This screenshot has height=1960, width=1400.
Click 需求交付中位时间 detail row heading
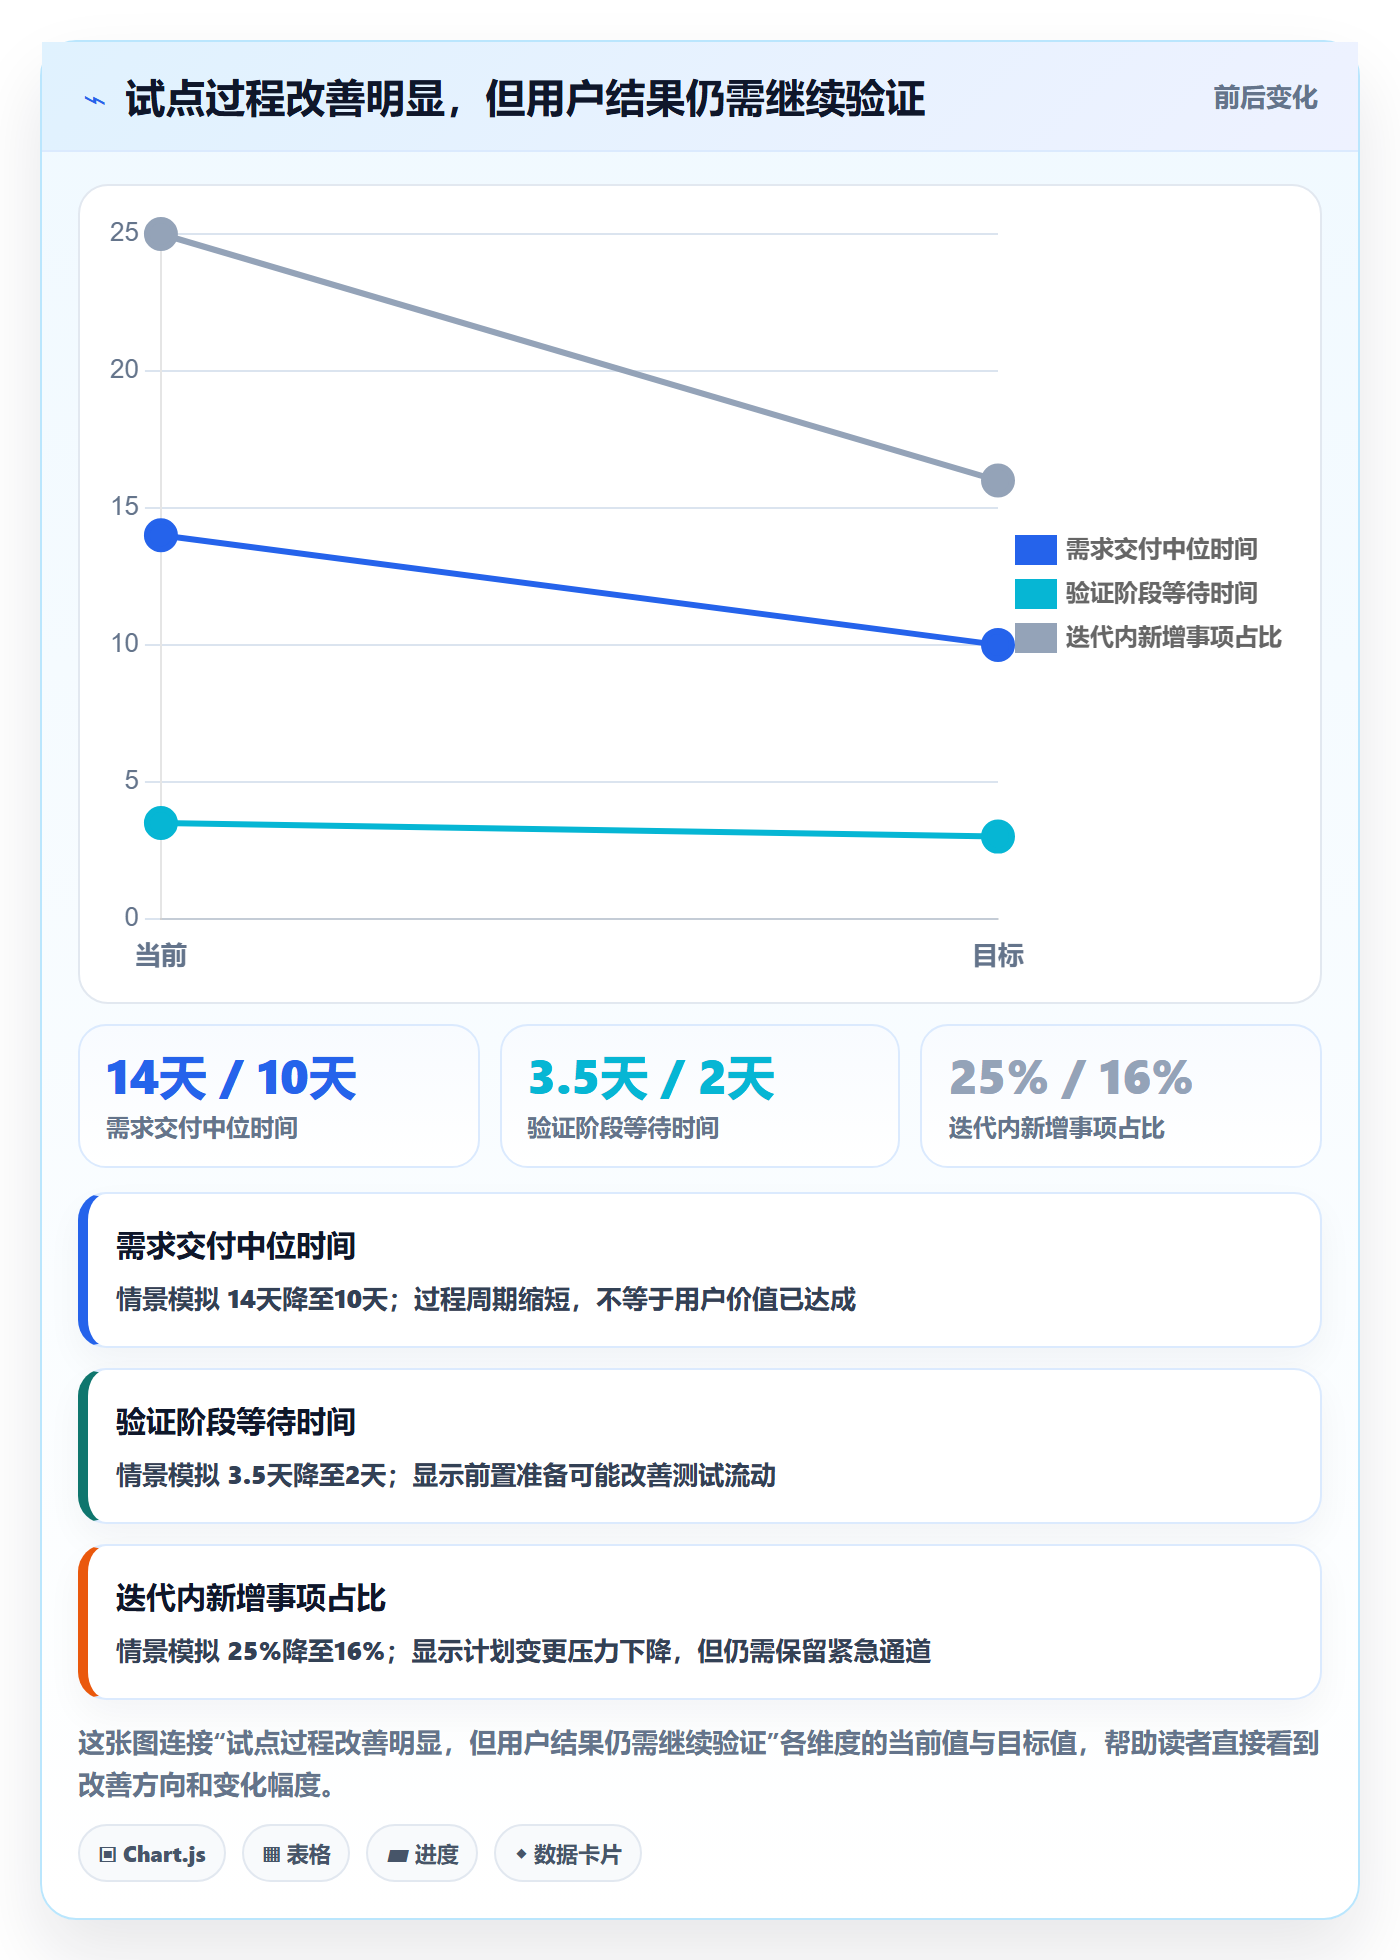click(236, 1247)
